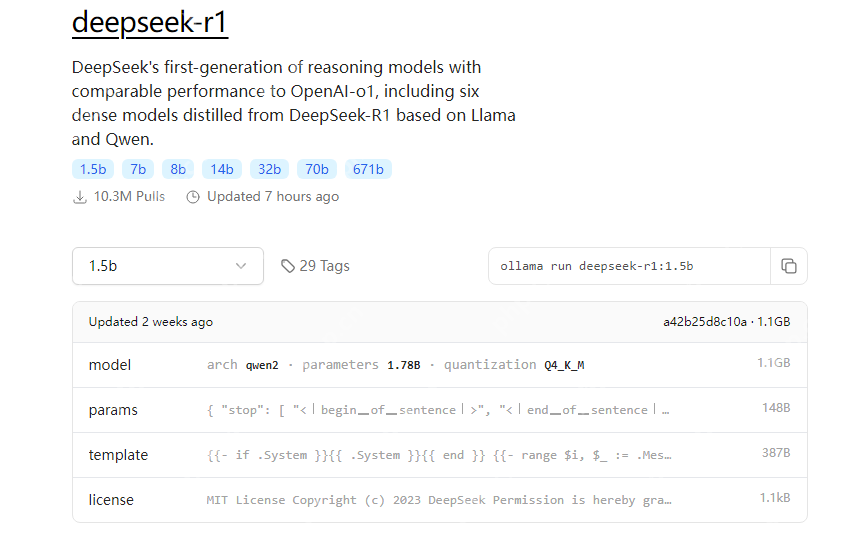Pick the 14b size tag

tap(222, 170)
